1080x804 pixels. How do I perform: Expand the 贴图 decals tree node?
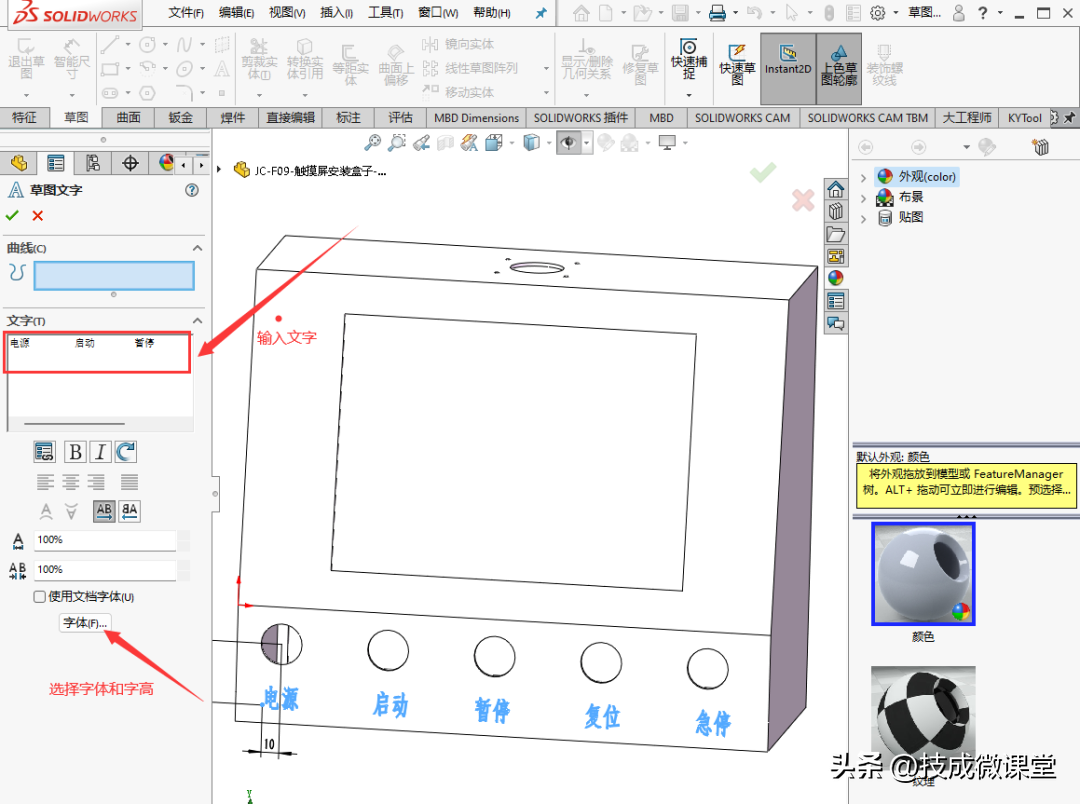click(x=864, y=218)
